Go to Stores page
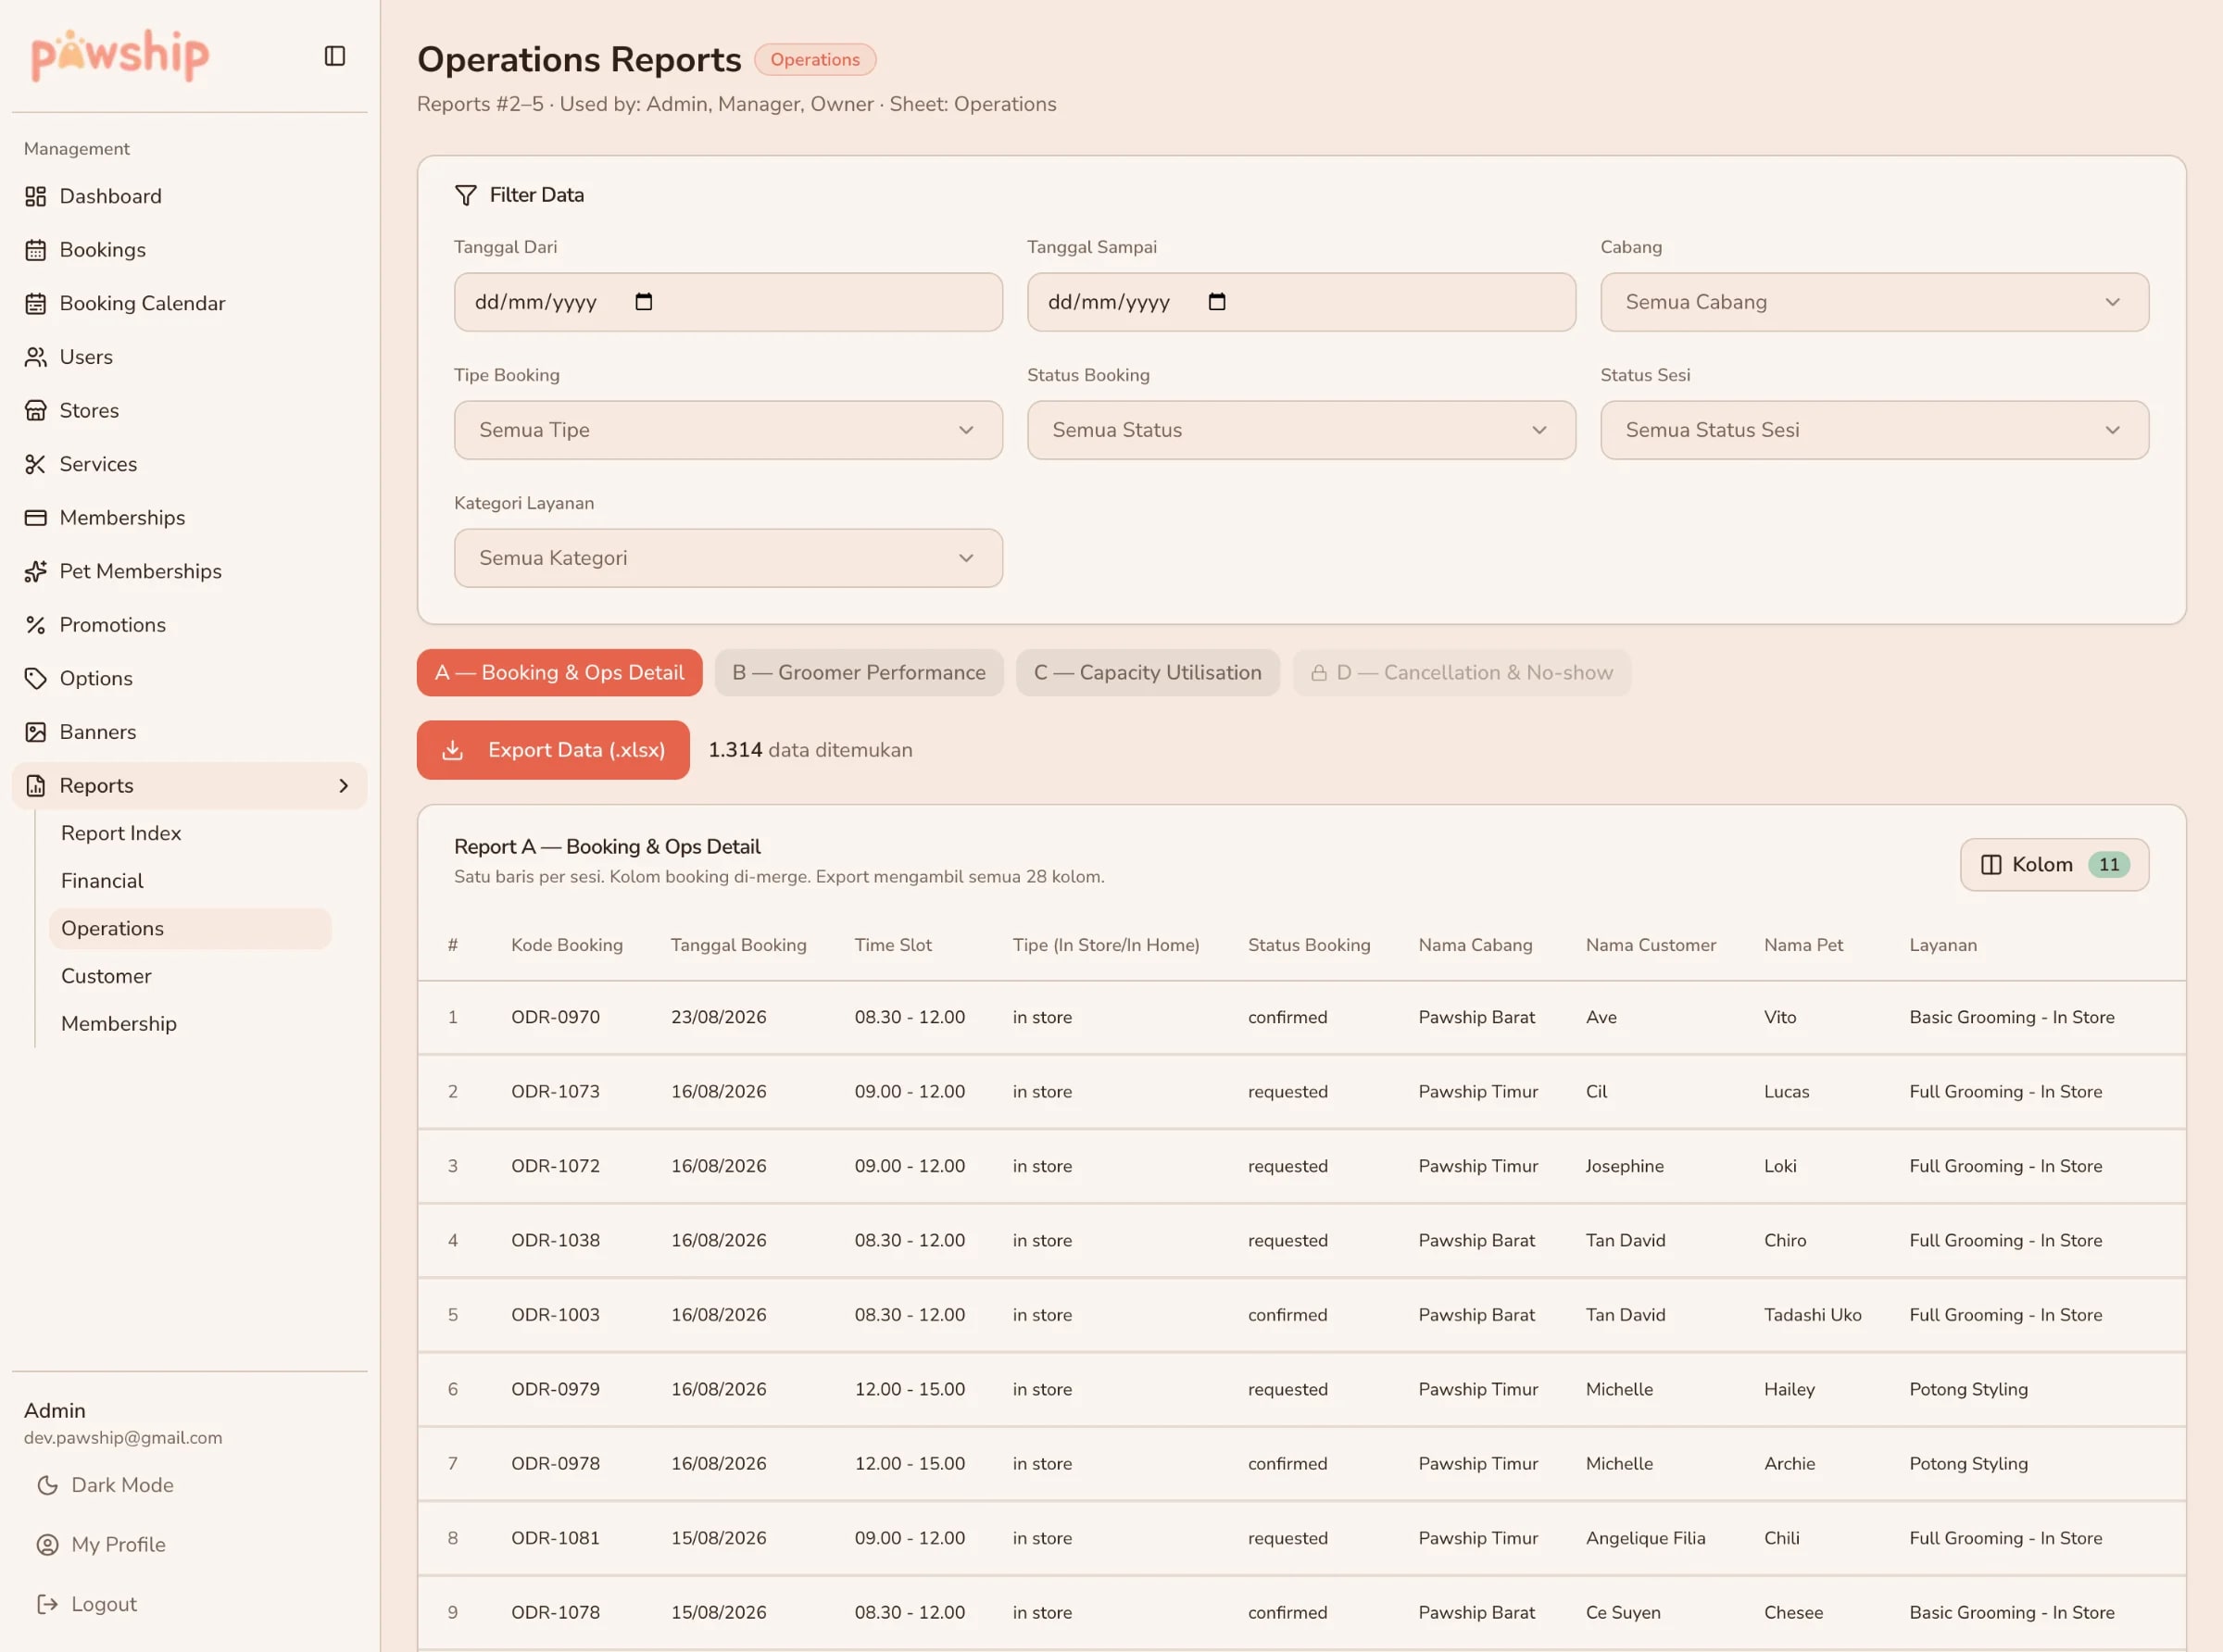The height and width of the screenshot is (1652, 2223). 190,410
